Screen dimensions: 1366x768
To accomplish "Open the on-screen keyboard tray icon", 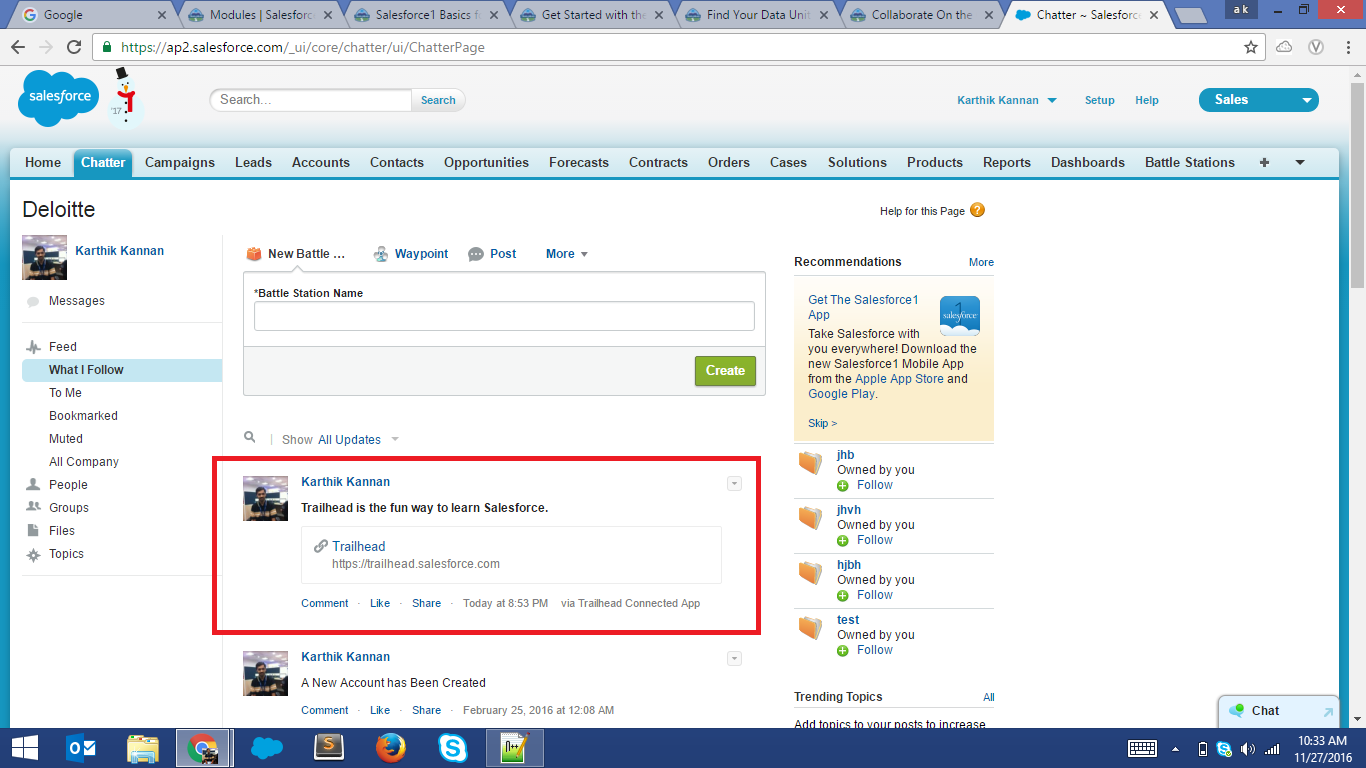I will click(1143, 749).
